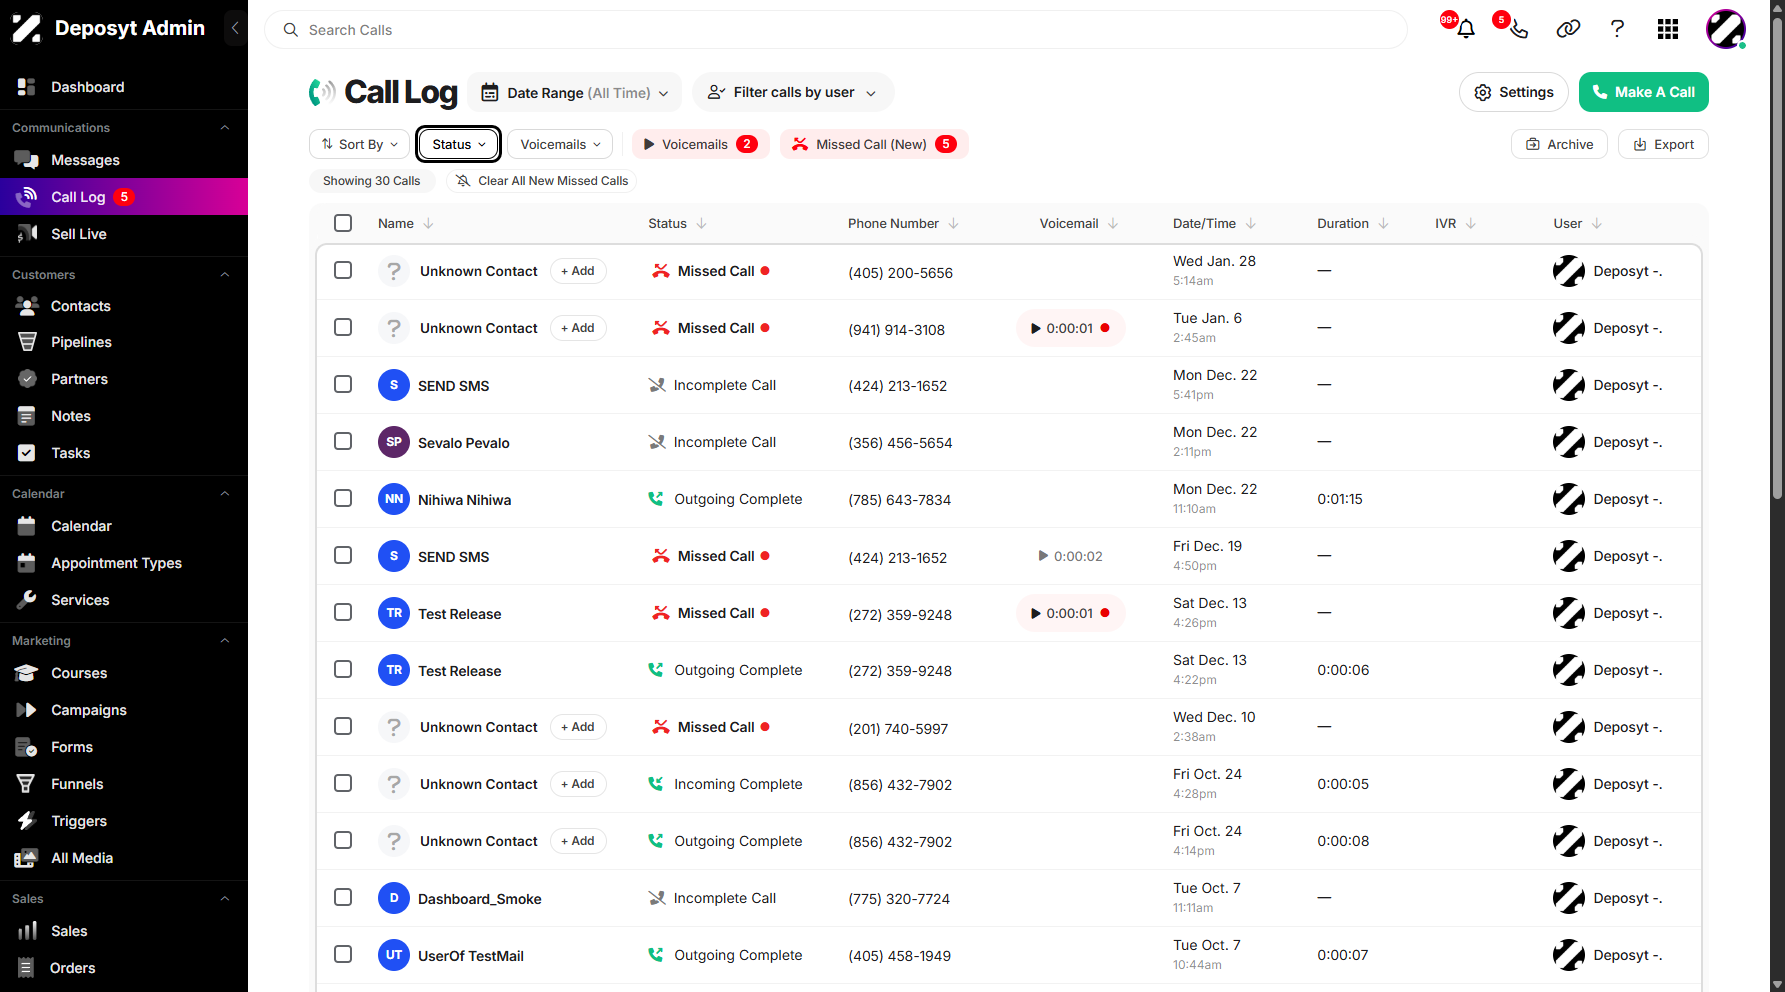Click the Export button
Viewport: 1785px width, 992px height.
1663,144
